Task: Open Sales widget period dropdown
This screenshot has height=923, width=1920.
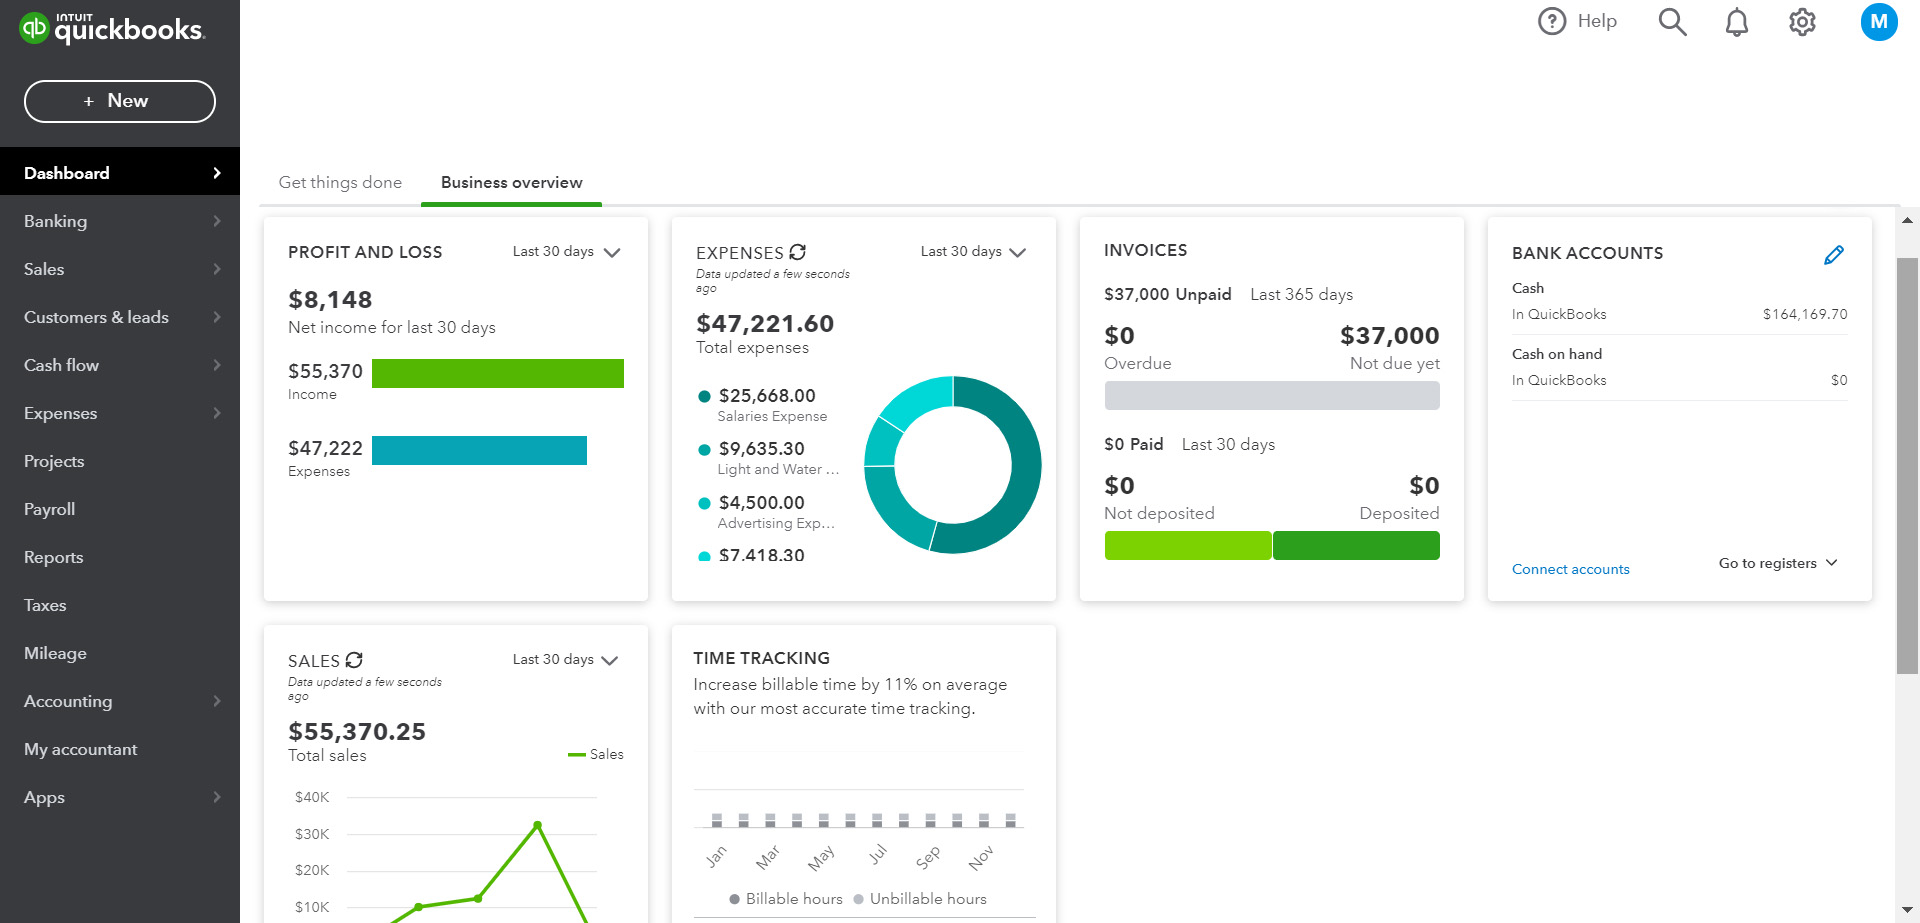Action: point(566,660)
